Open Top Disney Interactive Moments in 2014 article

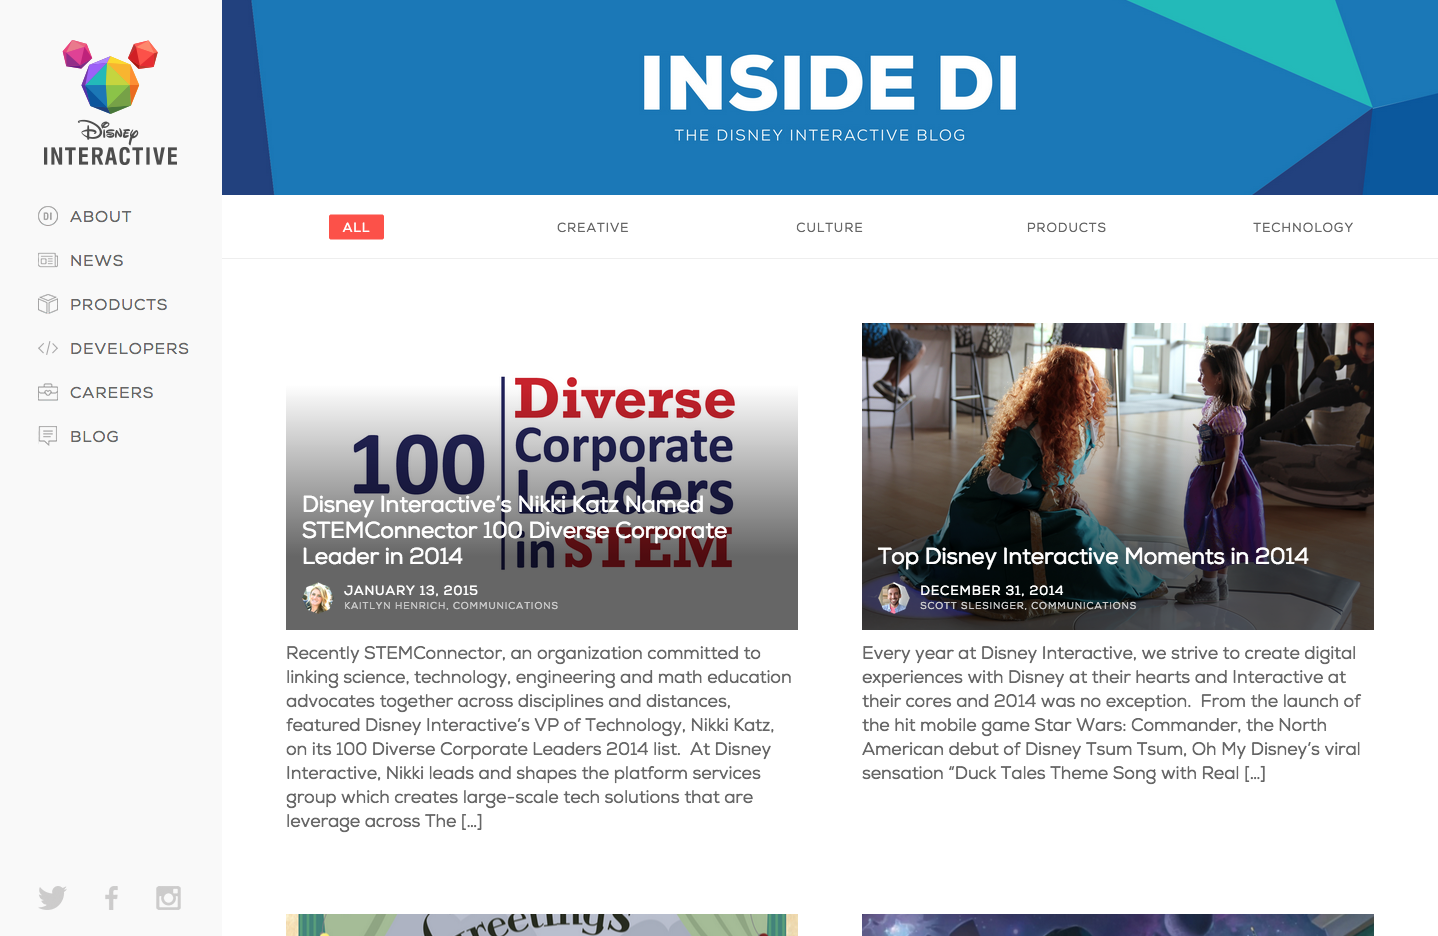1093,556
